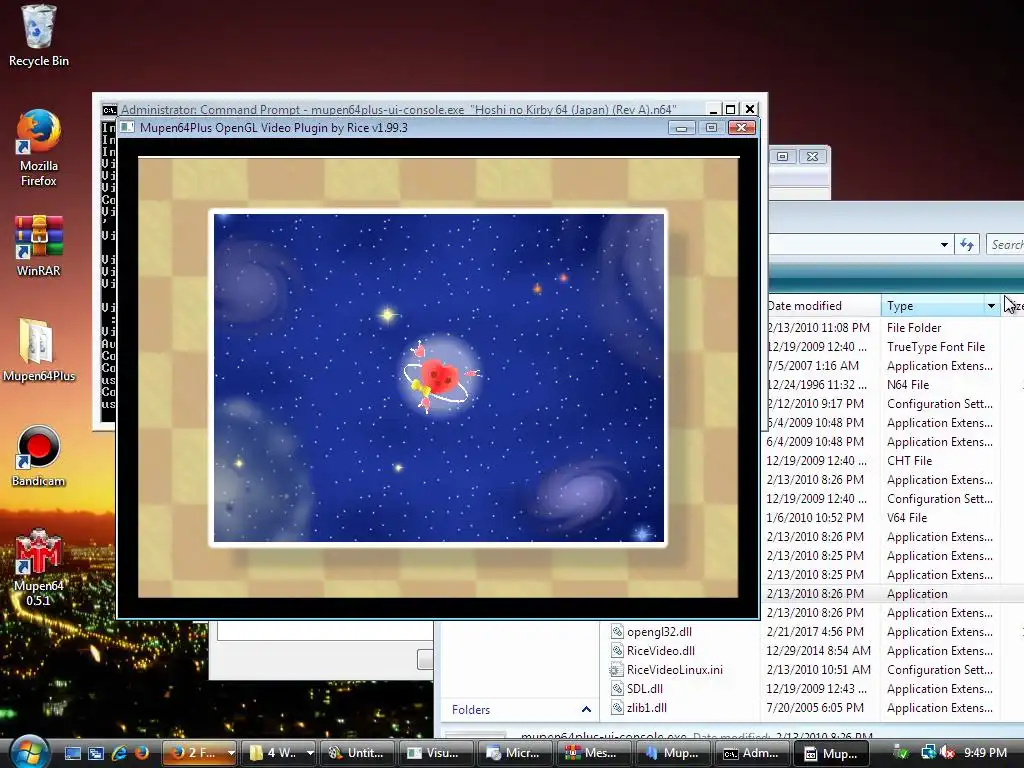Click the SDL.dll file icon
The image size is (1024, 768).
point(616,688)
